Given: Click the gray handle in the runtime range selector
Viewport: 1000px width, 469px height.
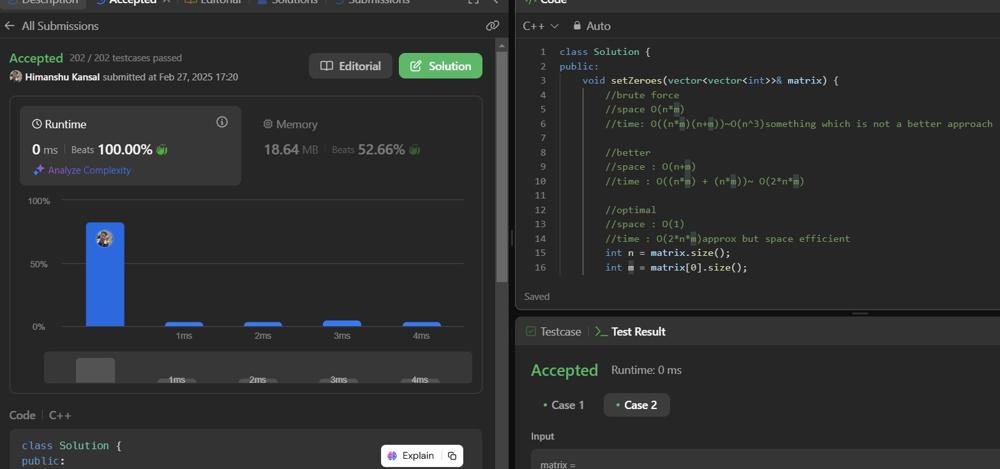Looking at the screenshot, I should (95, 370).
